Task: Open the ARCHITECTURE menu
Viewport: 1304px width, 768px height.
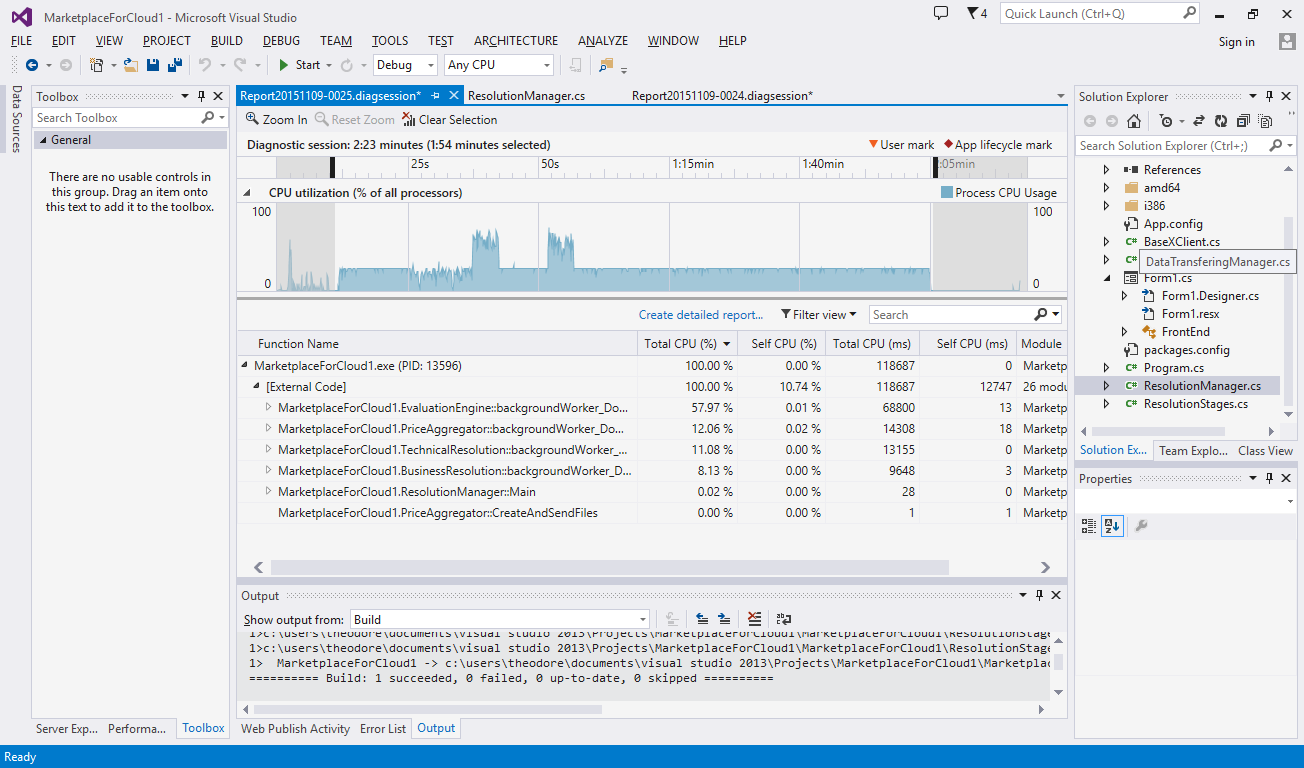Action: coord(516,41)
